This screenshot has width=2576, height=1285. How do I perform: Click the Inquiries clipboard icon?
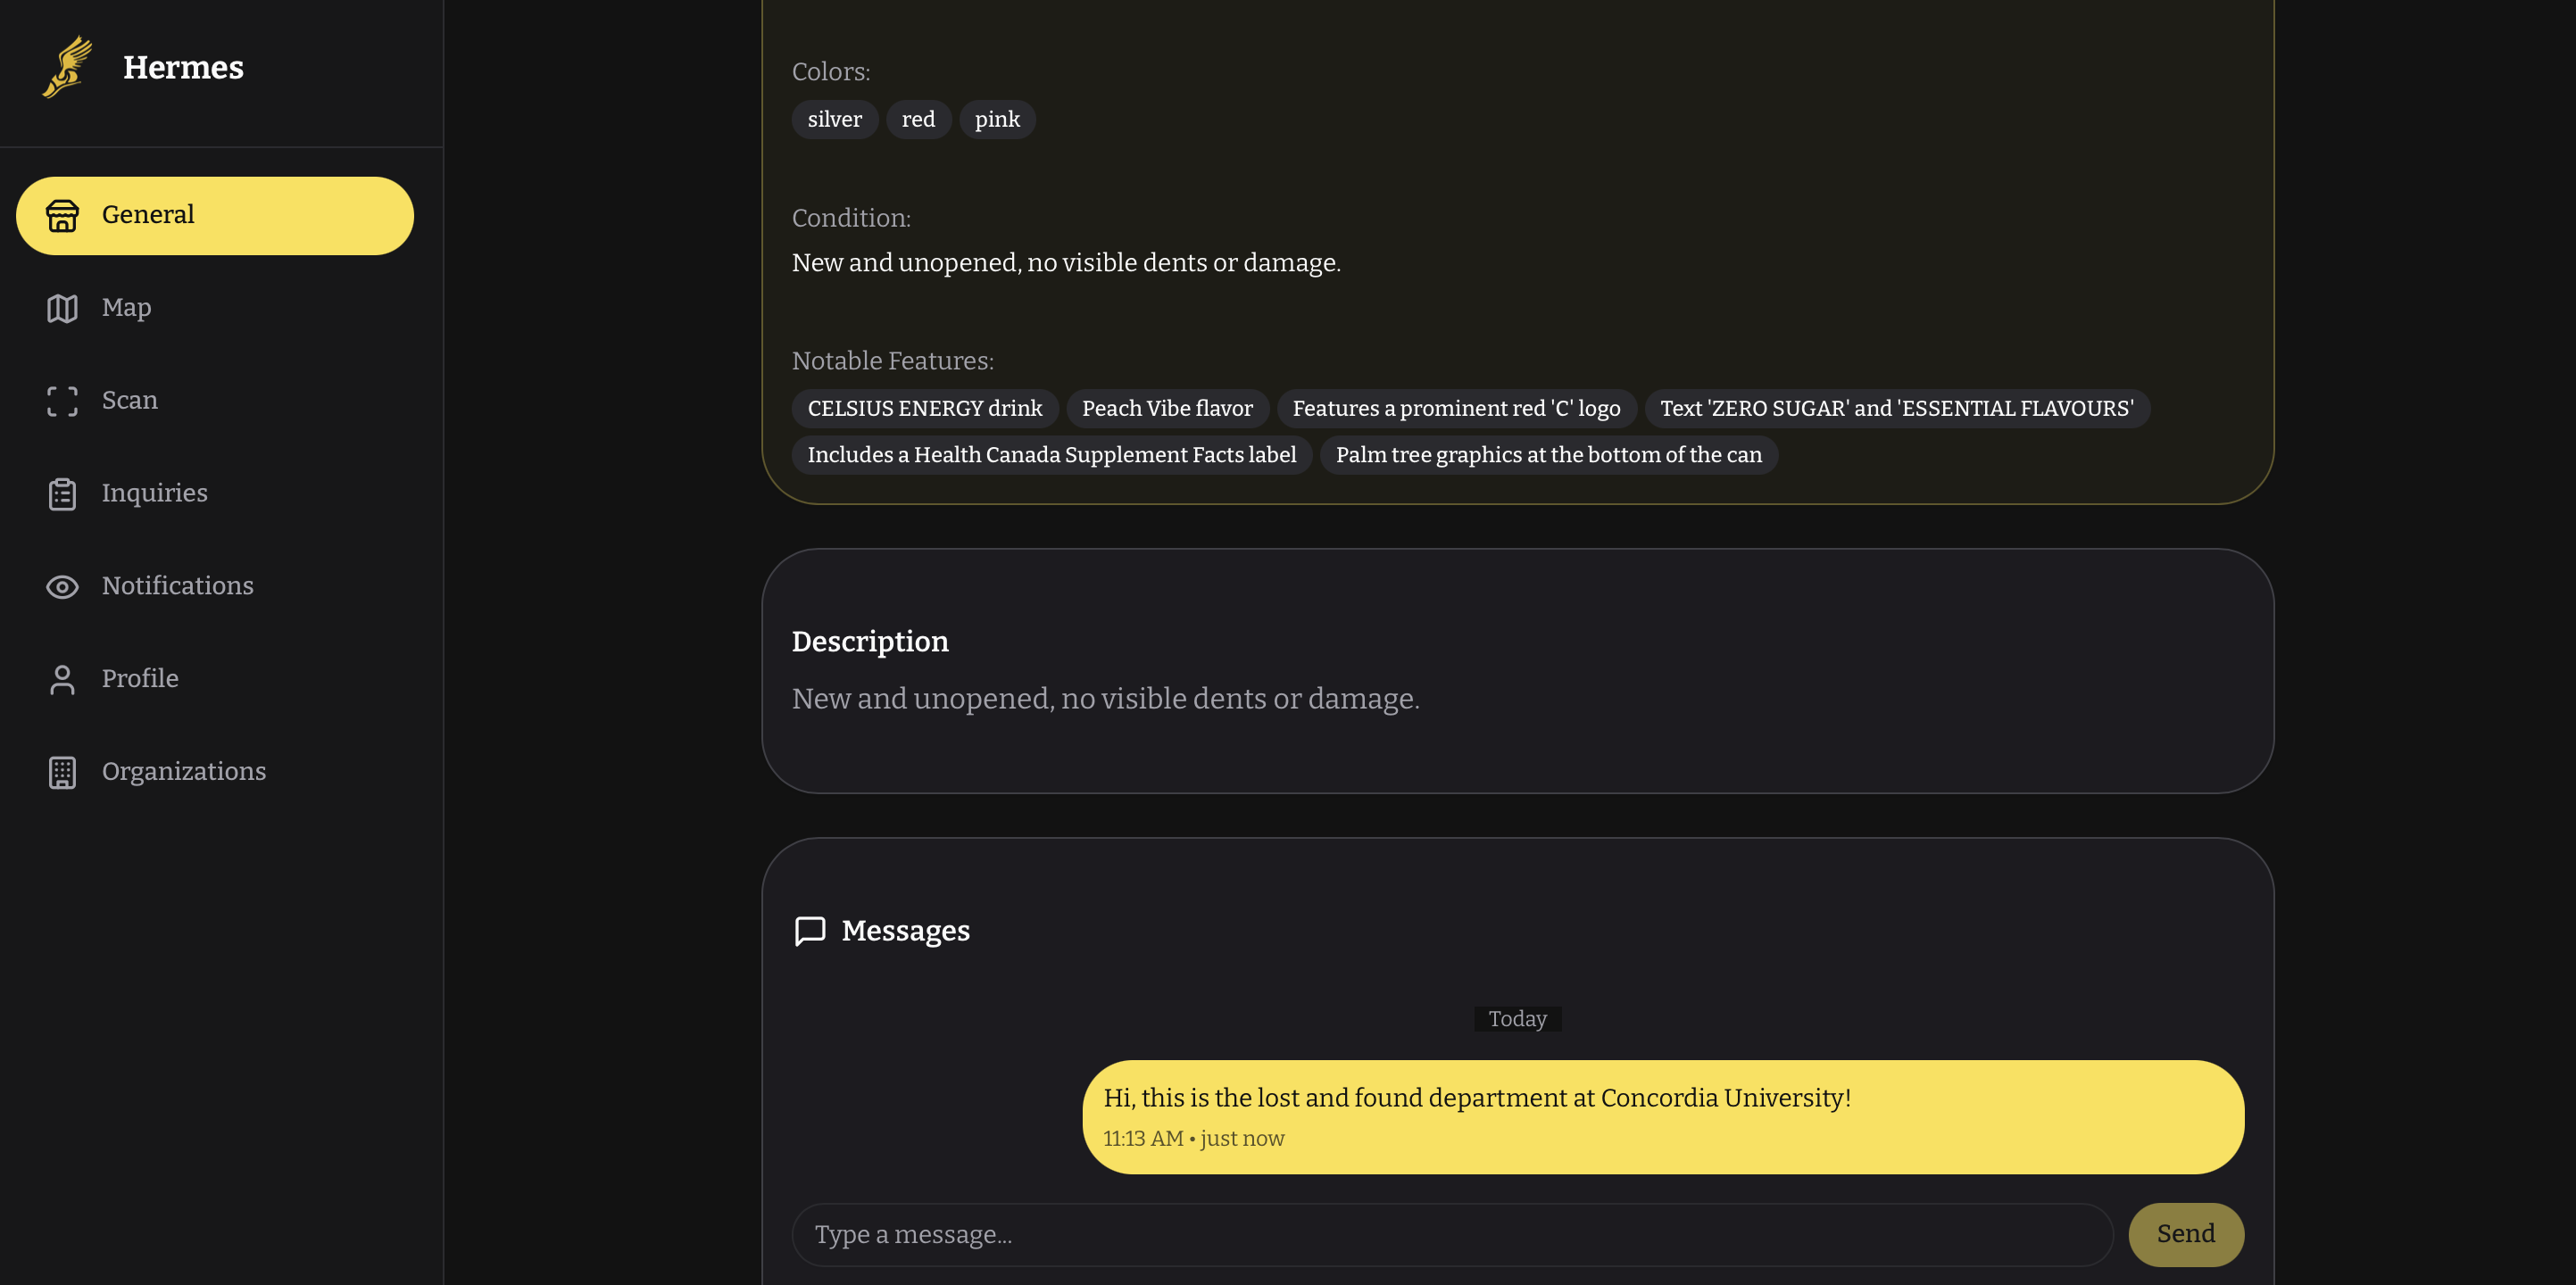pos(62,494)
